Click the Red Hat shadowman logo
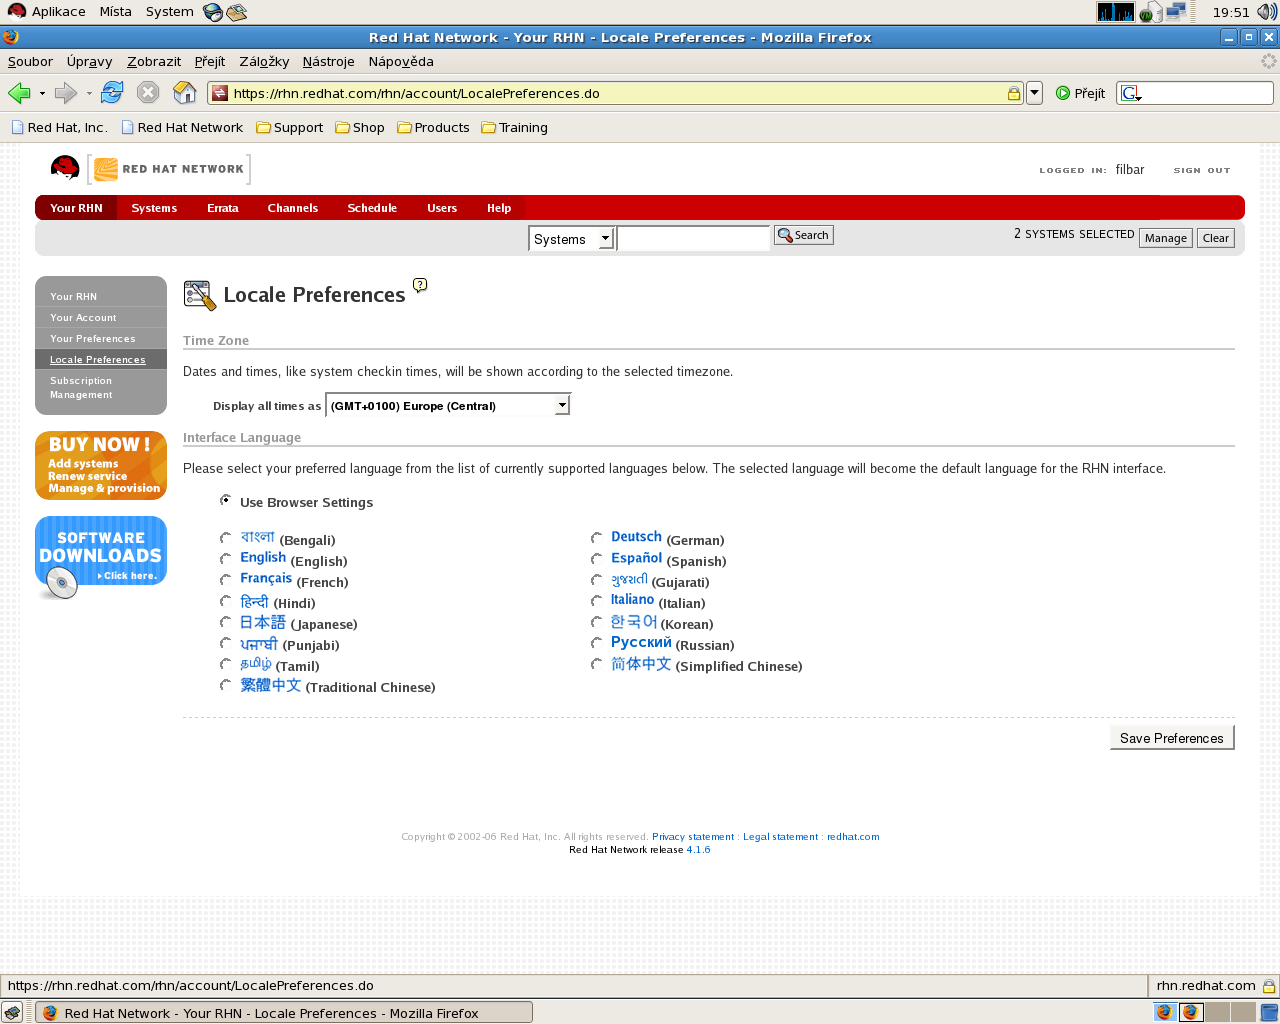This screenshot has width=1280, height=1024. point(65,168)
